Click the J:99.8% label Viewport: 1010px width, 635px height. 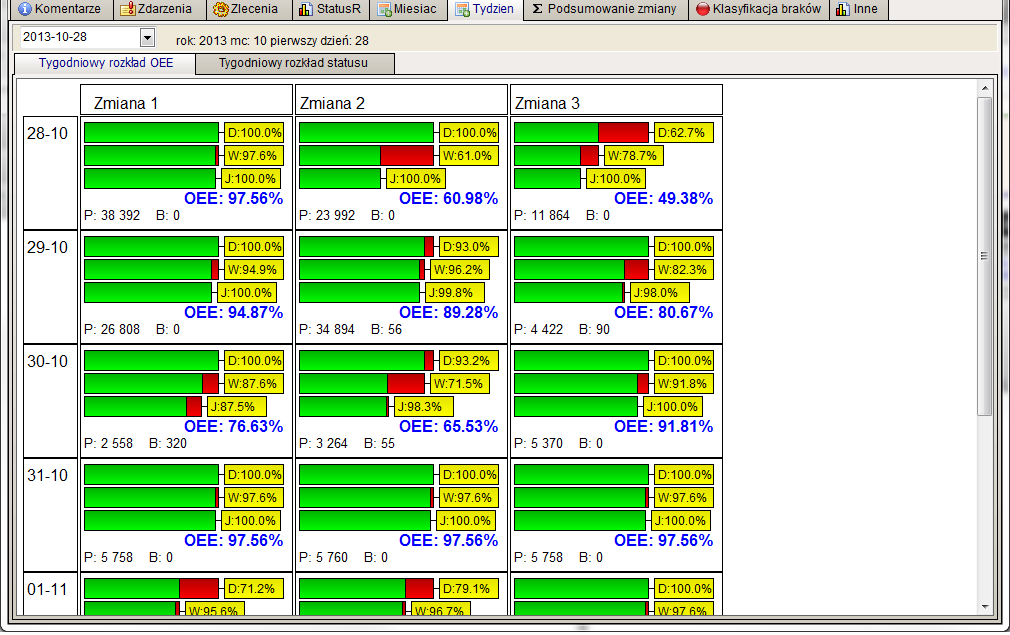coord(454,293)
